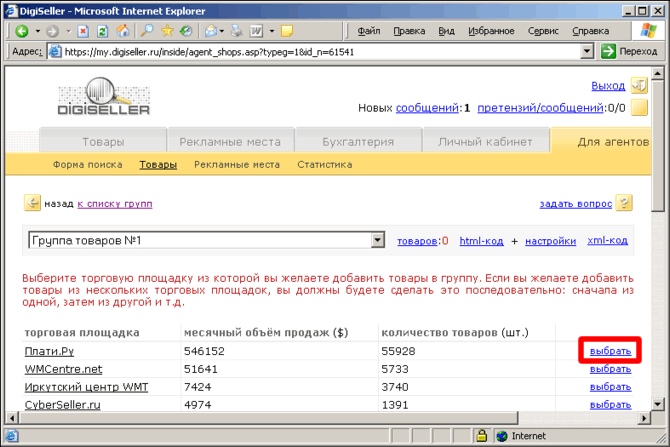Open настройки link
The image size is (670, 447).
click(x=550, y=241)
